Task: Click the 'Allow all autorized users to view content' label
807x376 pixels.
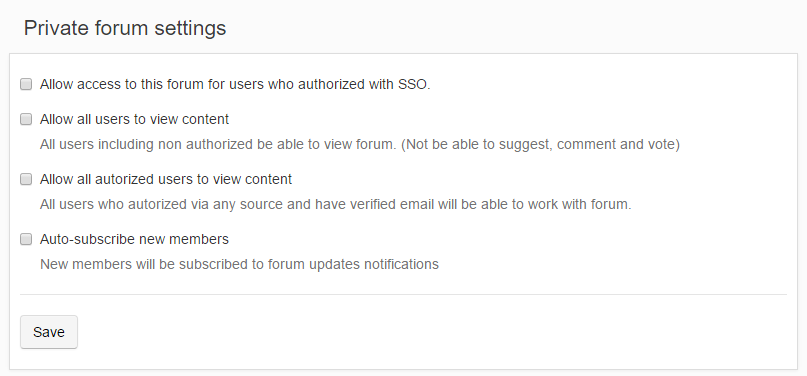Action: tap(166, 179)
